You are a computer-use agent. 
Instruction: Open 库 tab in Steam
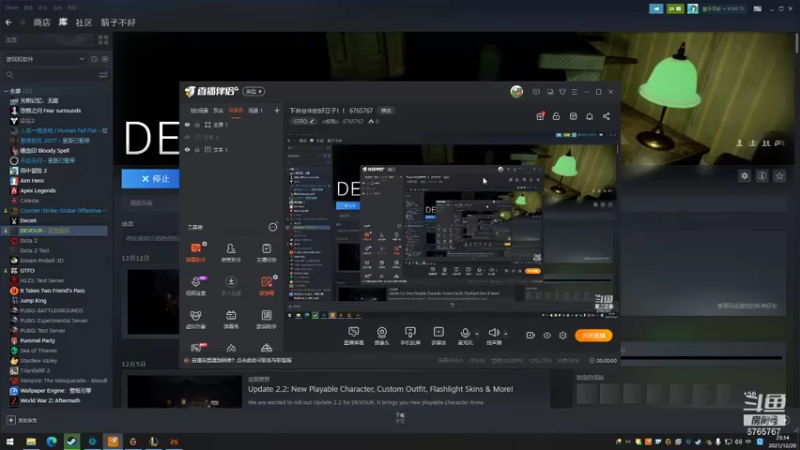click(63, 22)
